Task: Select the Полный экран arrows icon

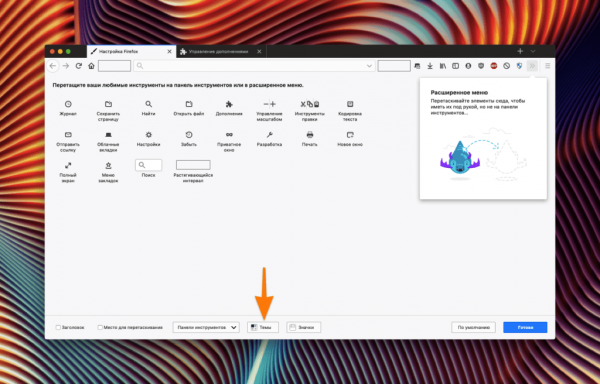Action: coord(68,165)
